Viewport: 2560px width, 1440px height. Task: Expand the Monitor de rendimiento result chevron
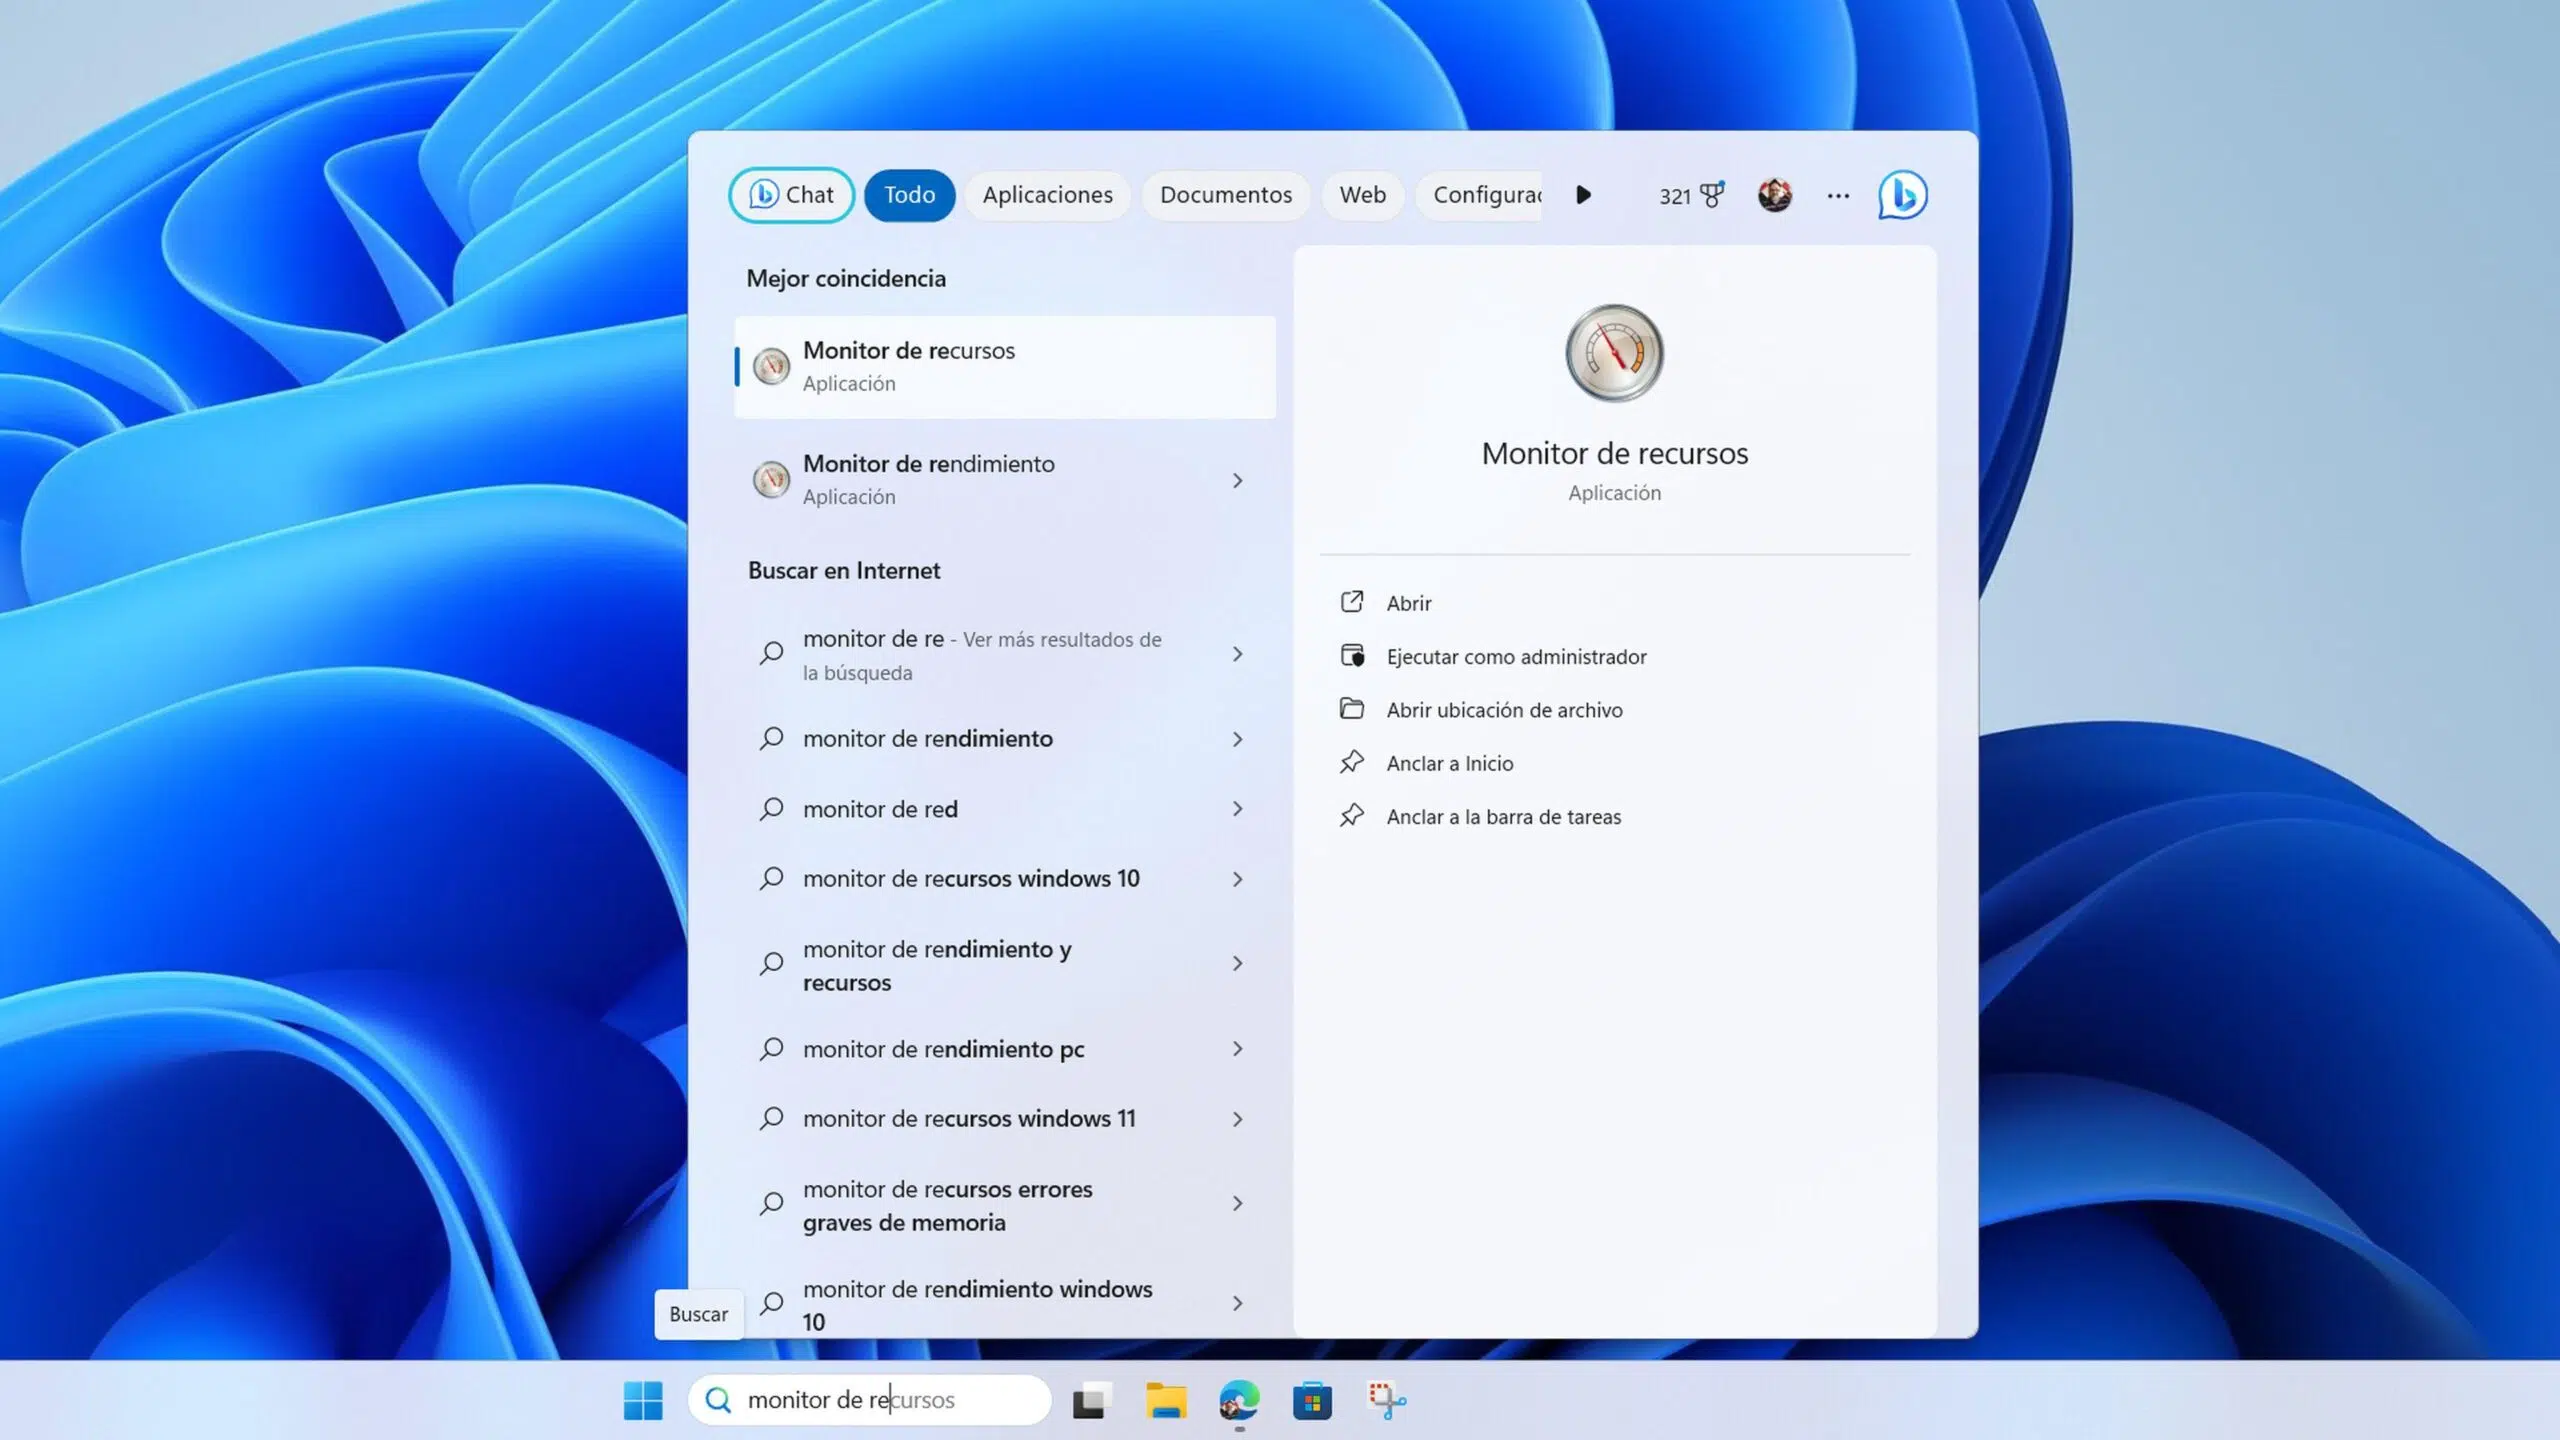click(1237, 481)
